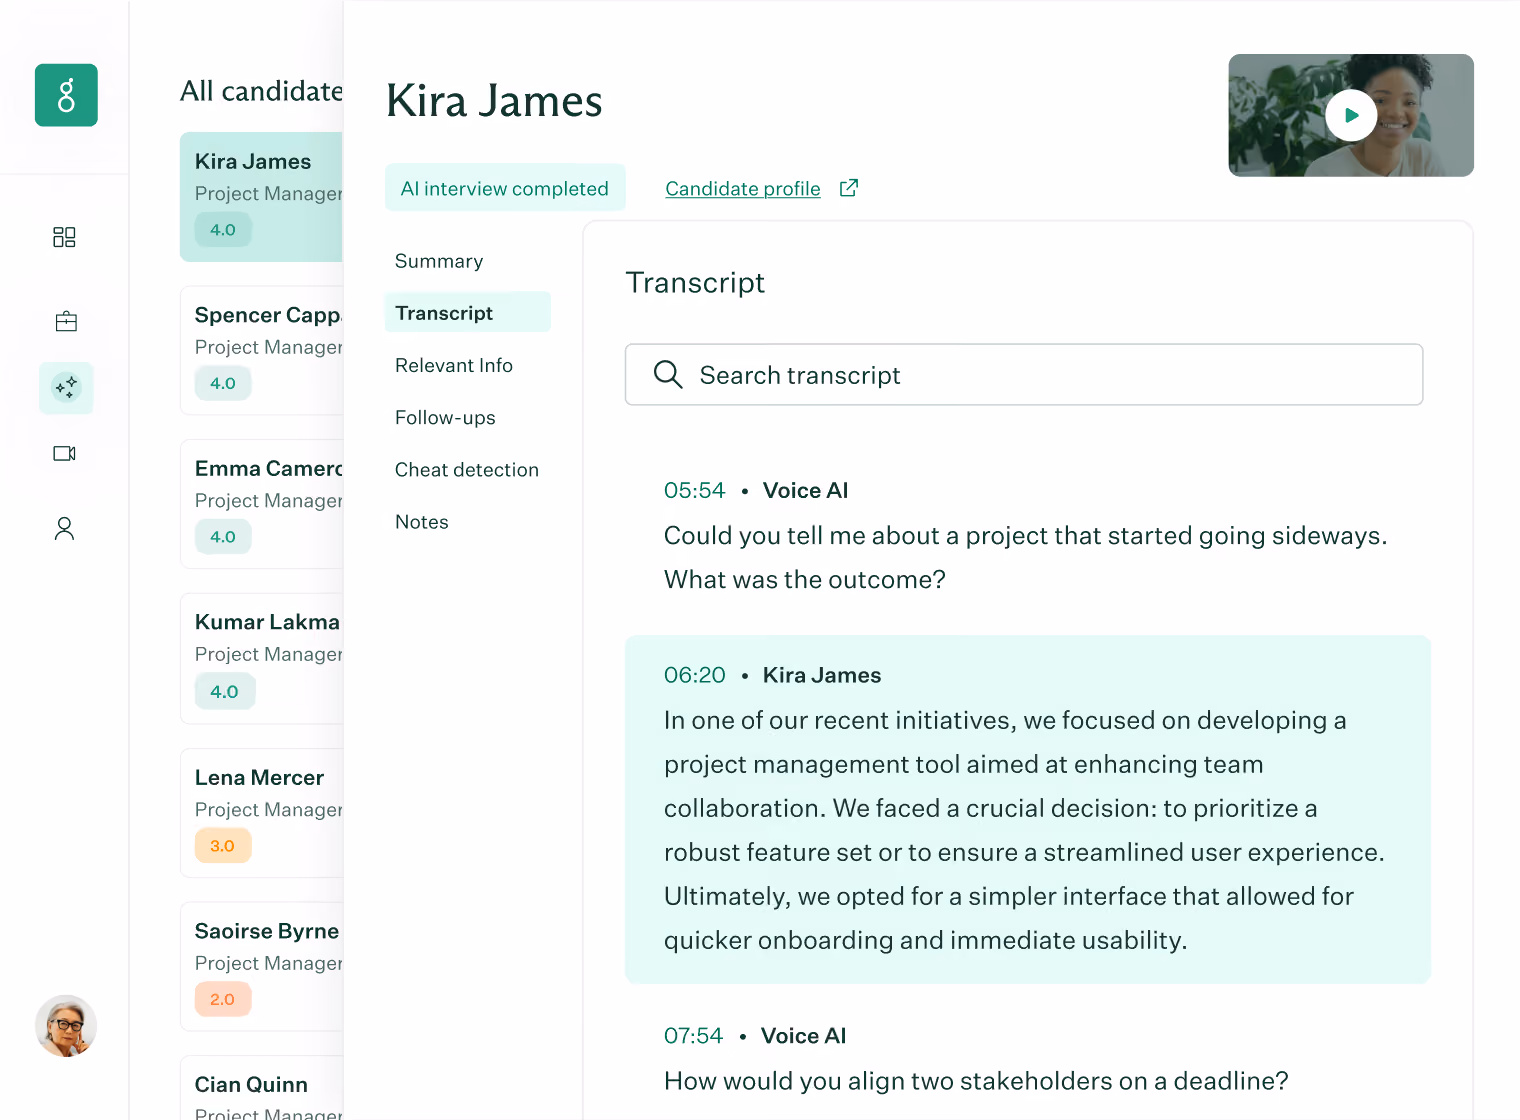Jump to the 06:20 transcript timestamp
This screenshot has width=1520, height=1120.
[x=694, y=675]
